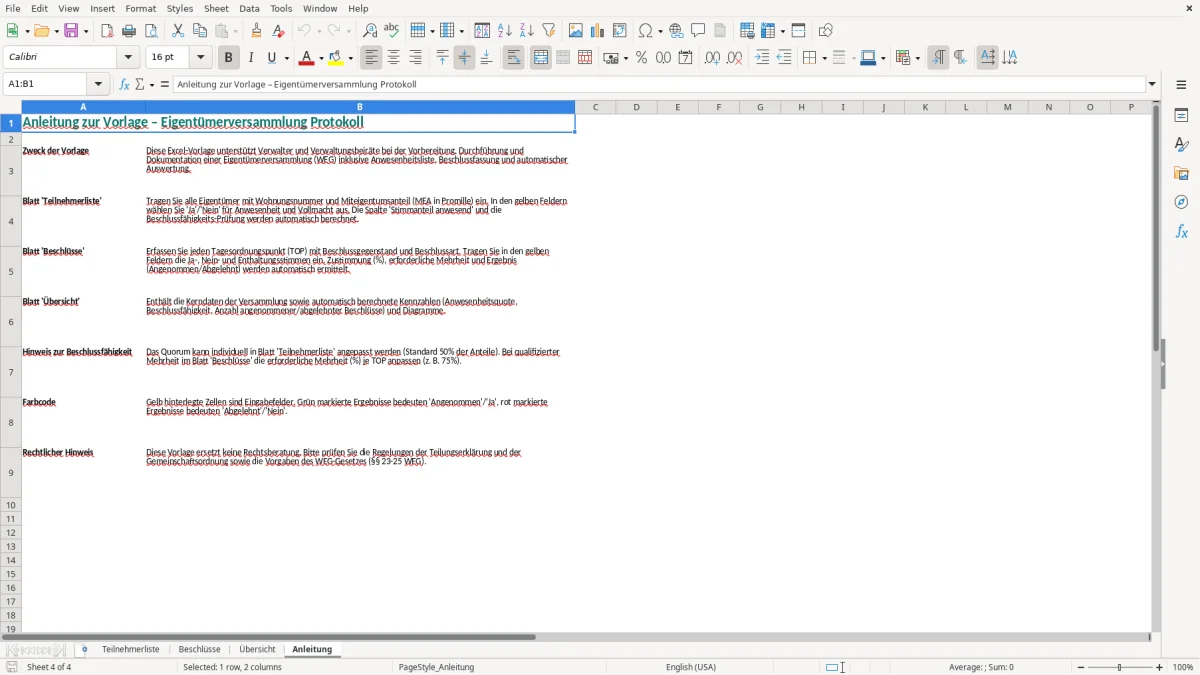The image size is (1200, 675).
Task: Select row 5 header
Action: [x=11, y=271]
